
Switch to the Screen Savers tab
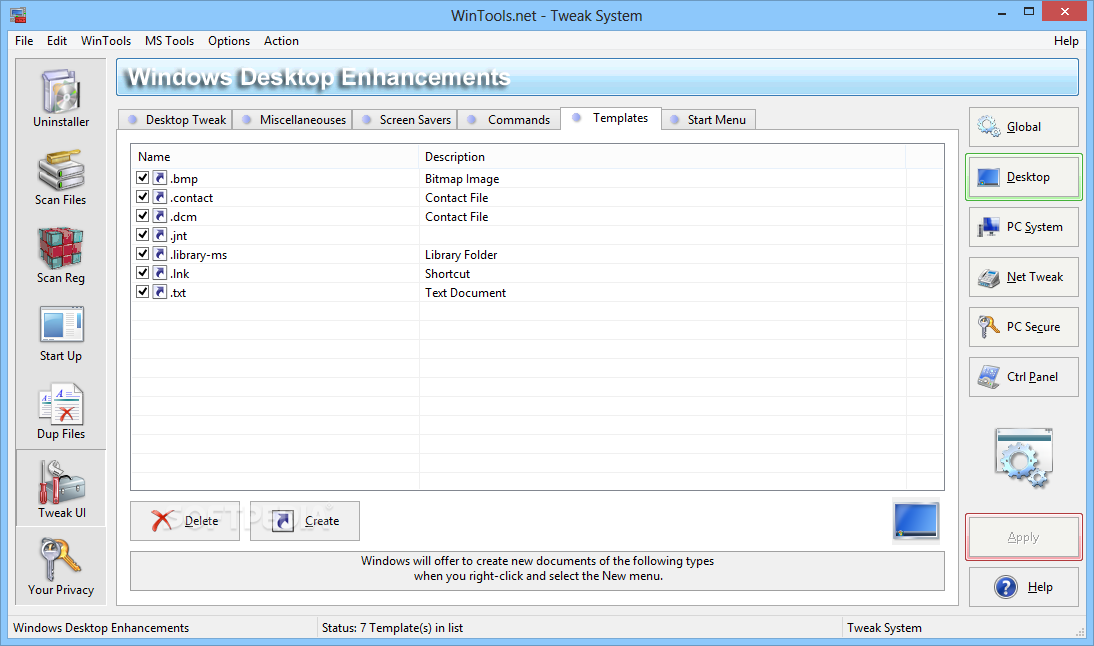[405, 119]
